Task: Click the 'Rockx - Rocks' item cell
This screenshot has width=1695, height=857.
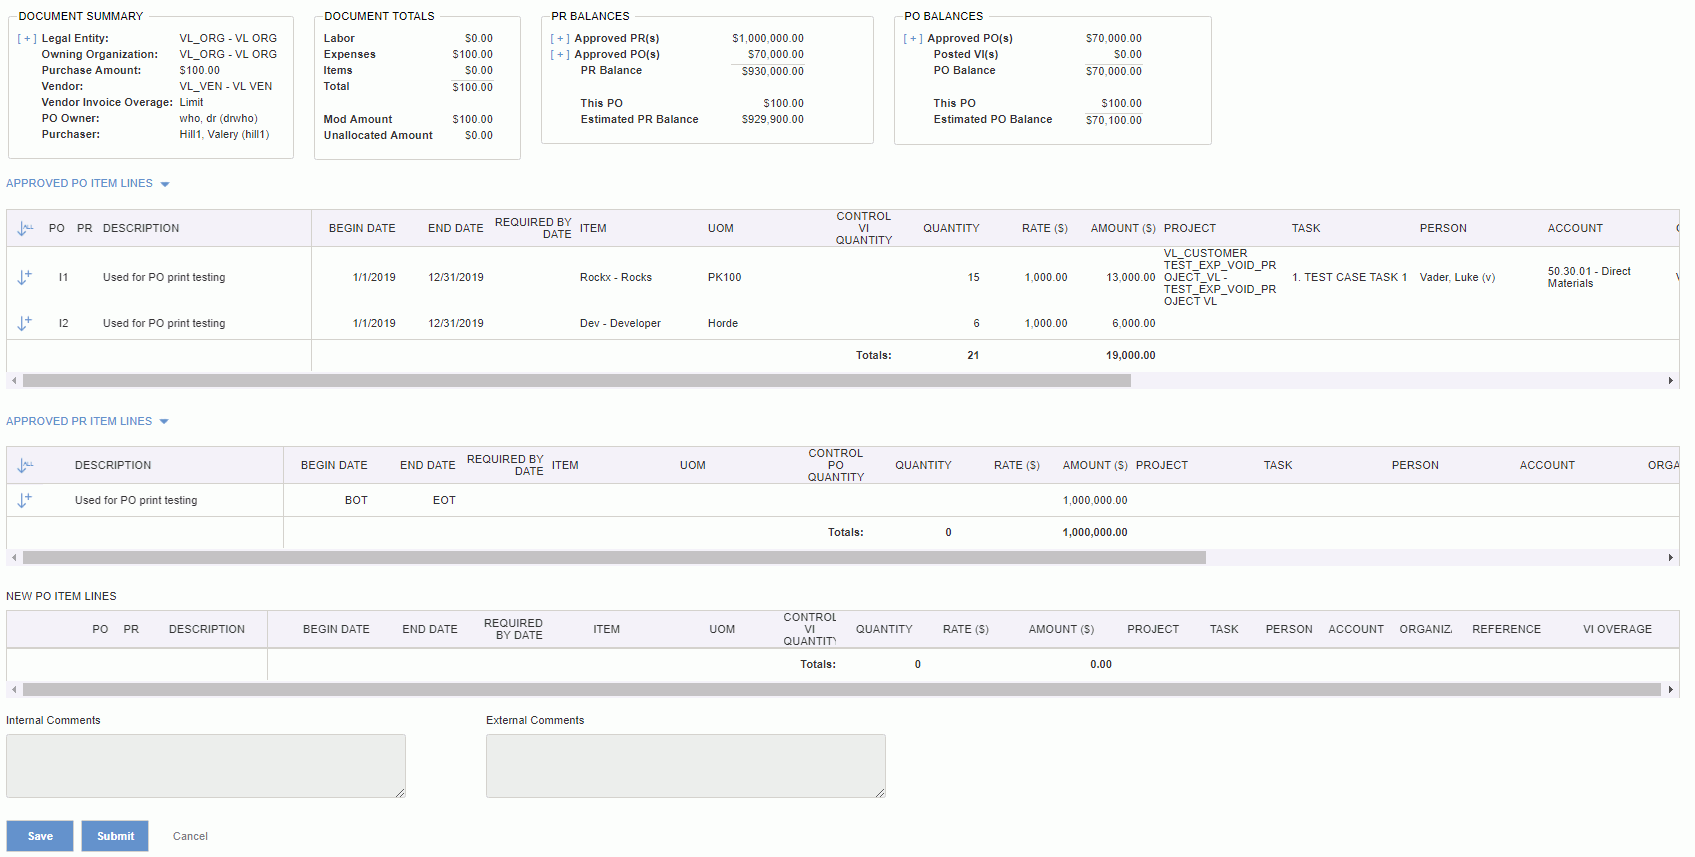Action: [616, 278]
